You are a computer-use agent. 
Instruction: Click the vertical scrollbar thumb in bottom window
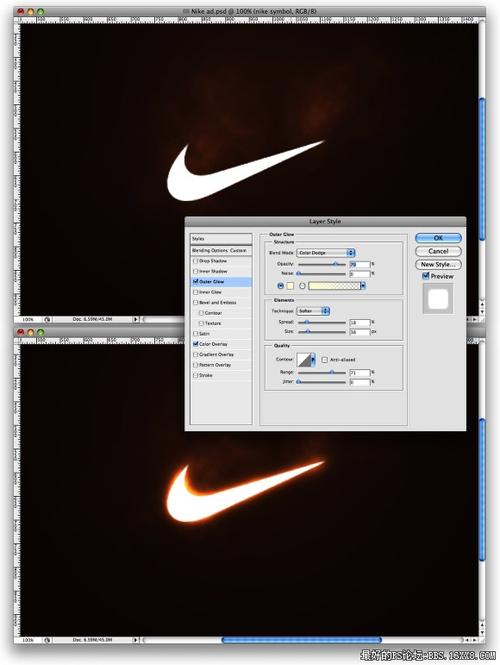point(482,489)
